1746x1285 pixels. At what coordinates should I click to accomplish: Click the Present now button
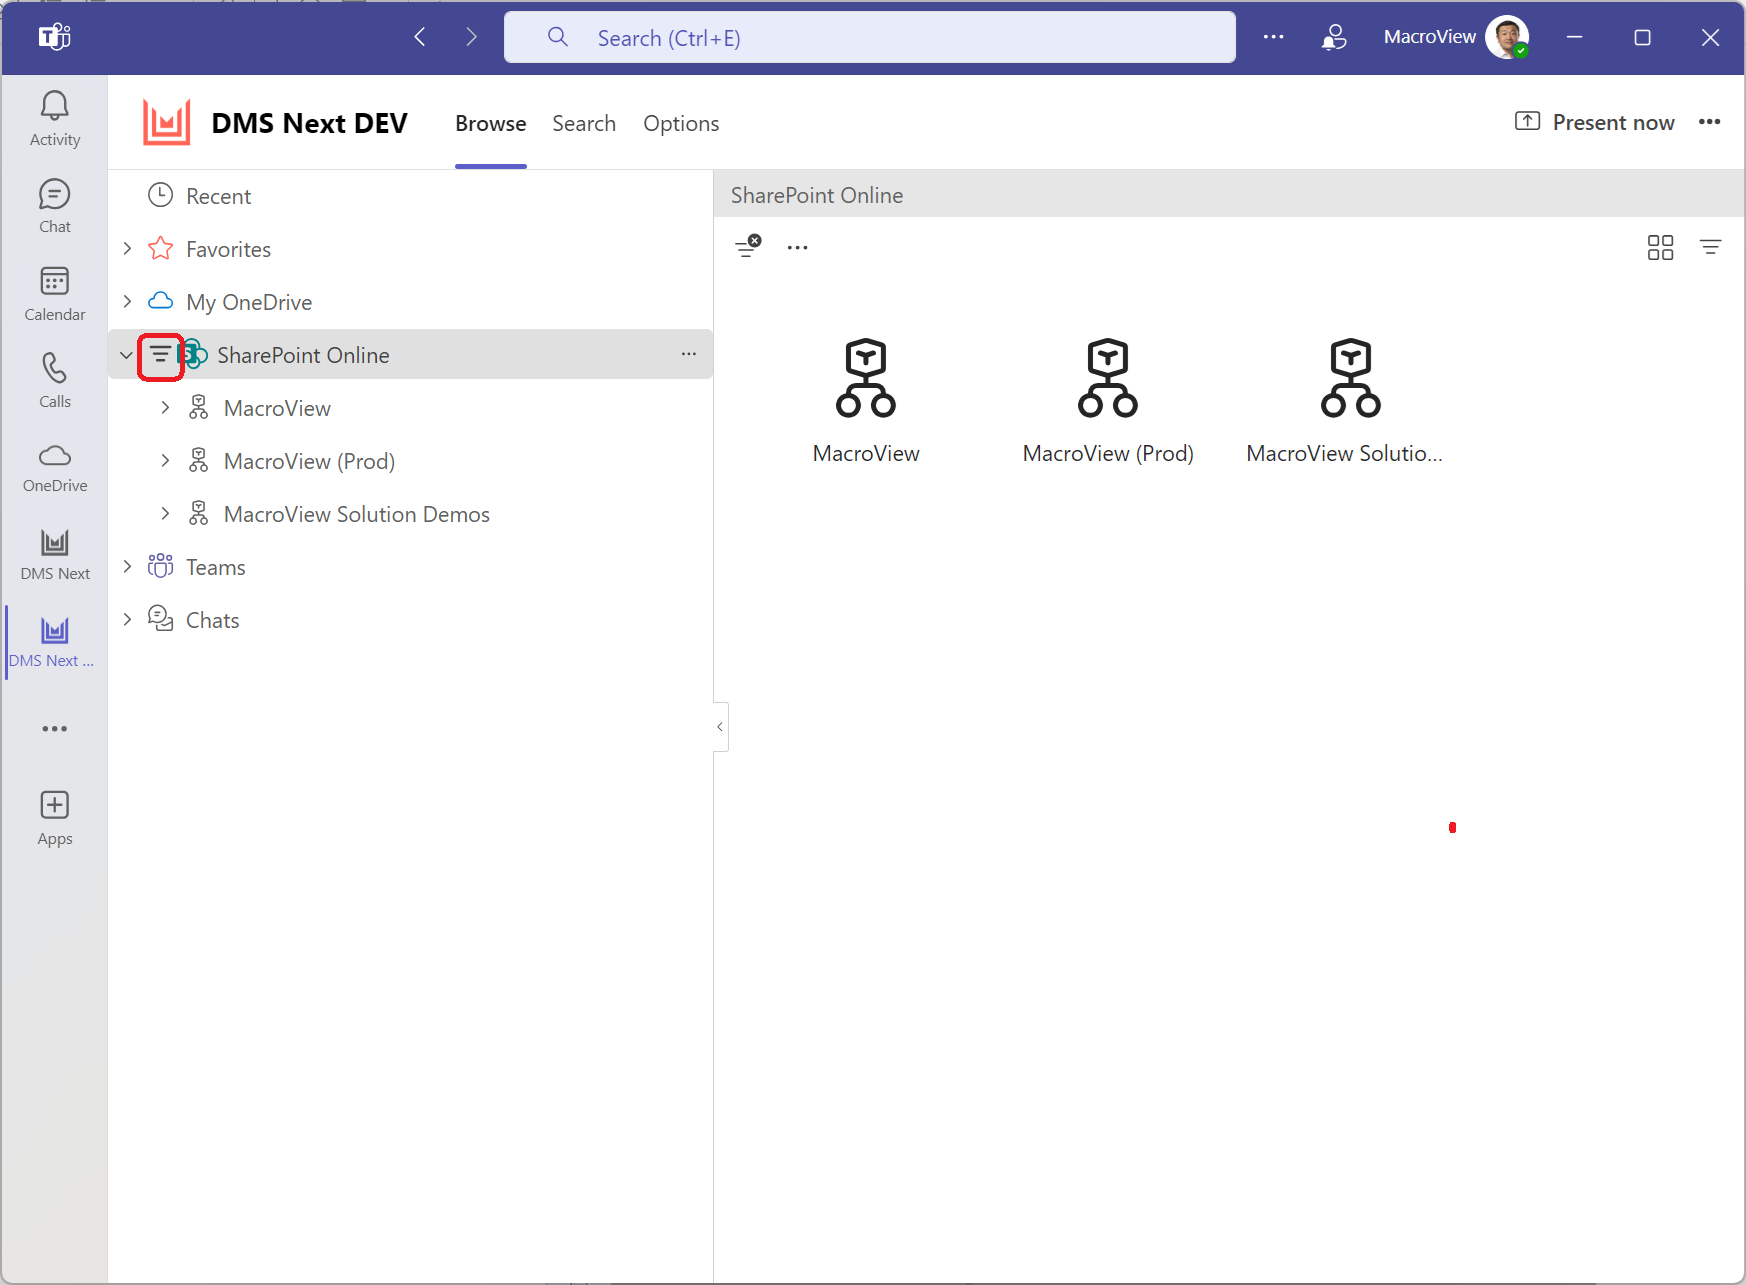[x=1594, y=122]
